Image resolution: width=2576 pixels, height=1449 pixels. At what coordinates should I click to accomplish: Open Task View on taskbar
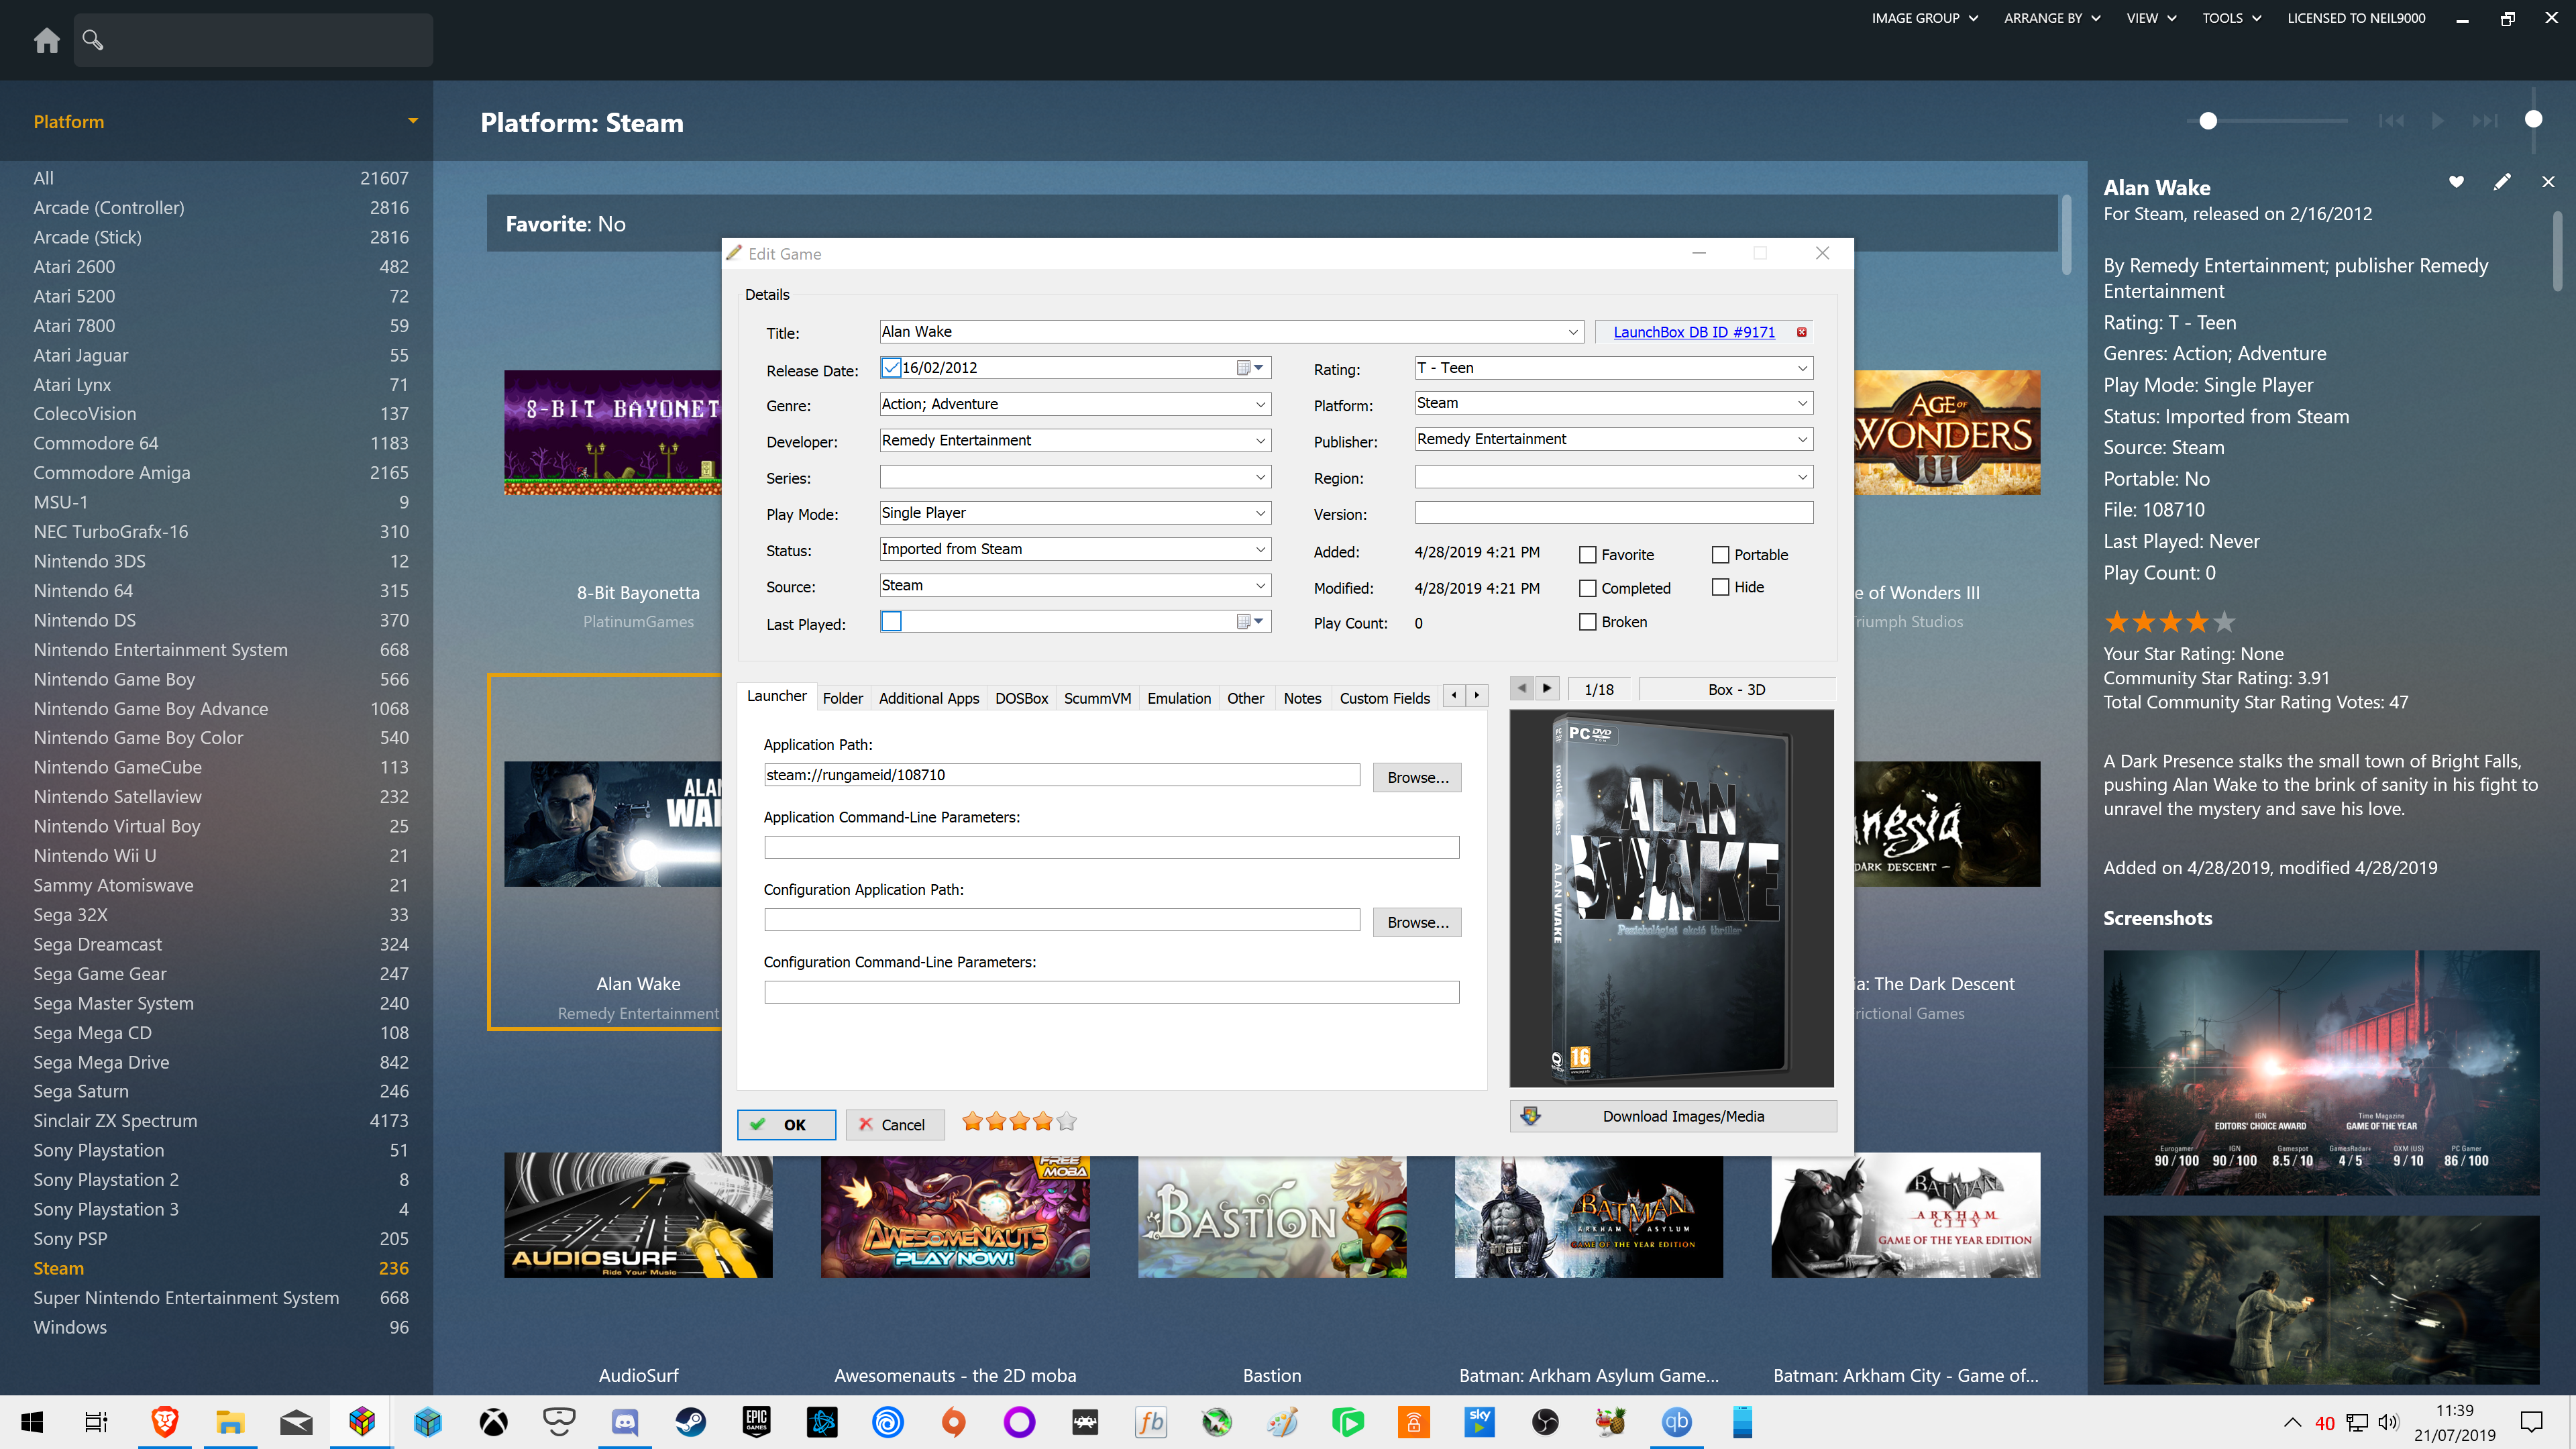click(97, 1421)
